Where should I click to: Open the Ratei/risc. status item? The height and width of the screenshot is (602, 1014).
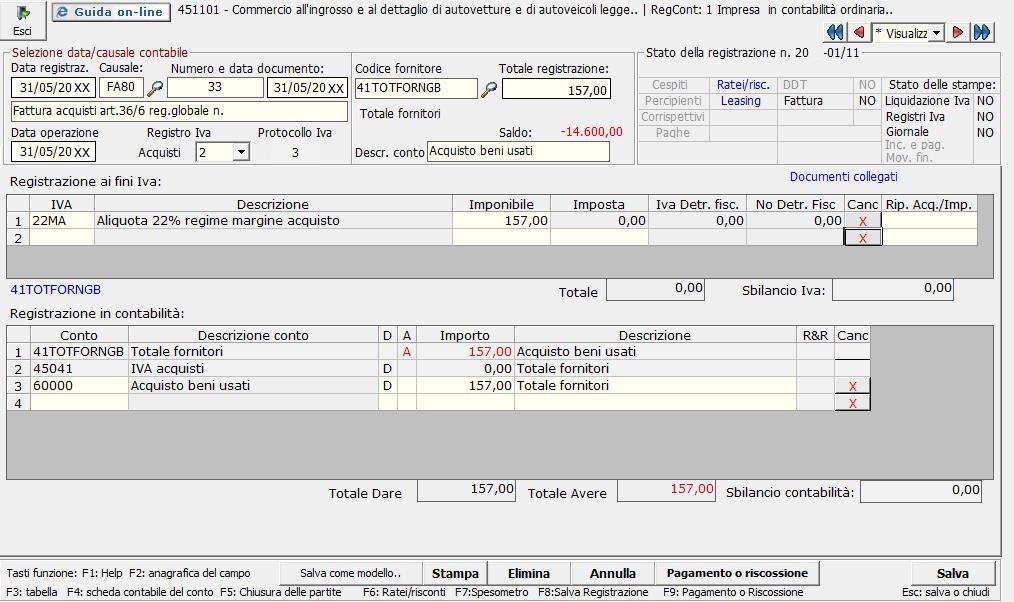pyautogui.click(x=743, y=85)
